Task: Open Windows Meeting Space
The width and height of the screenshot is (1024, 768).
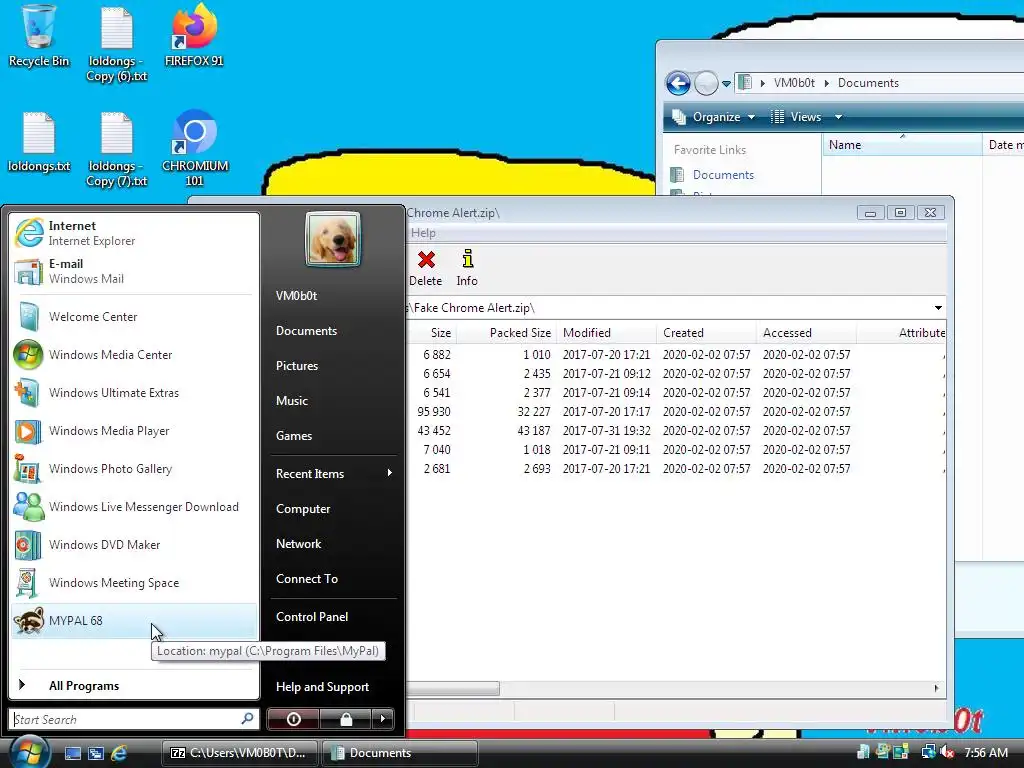Action: click(x=134, y=583)
